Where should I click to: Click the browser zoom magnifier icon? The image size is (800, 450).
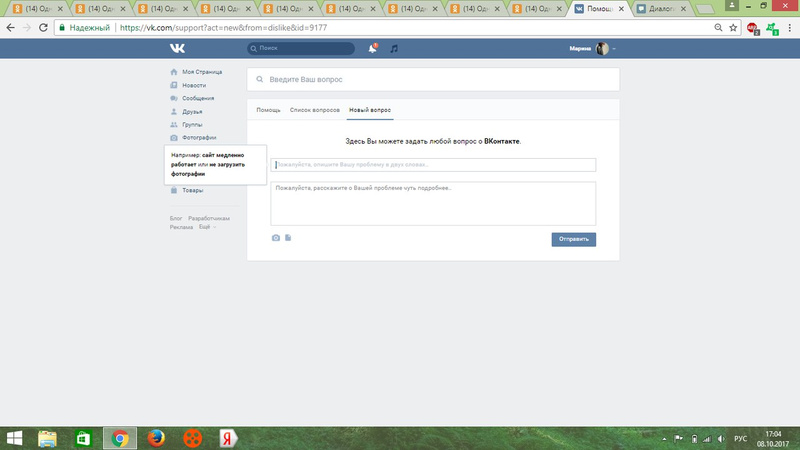716,27
